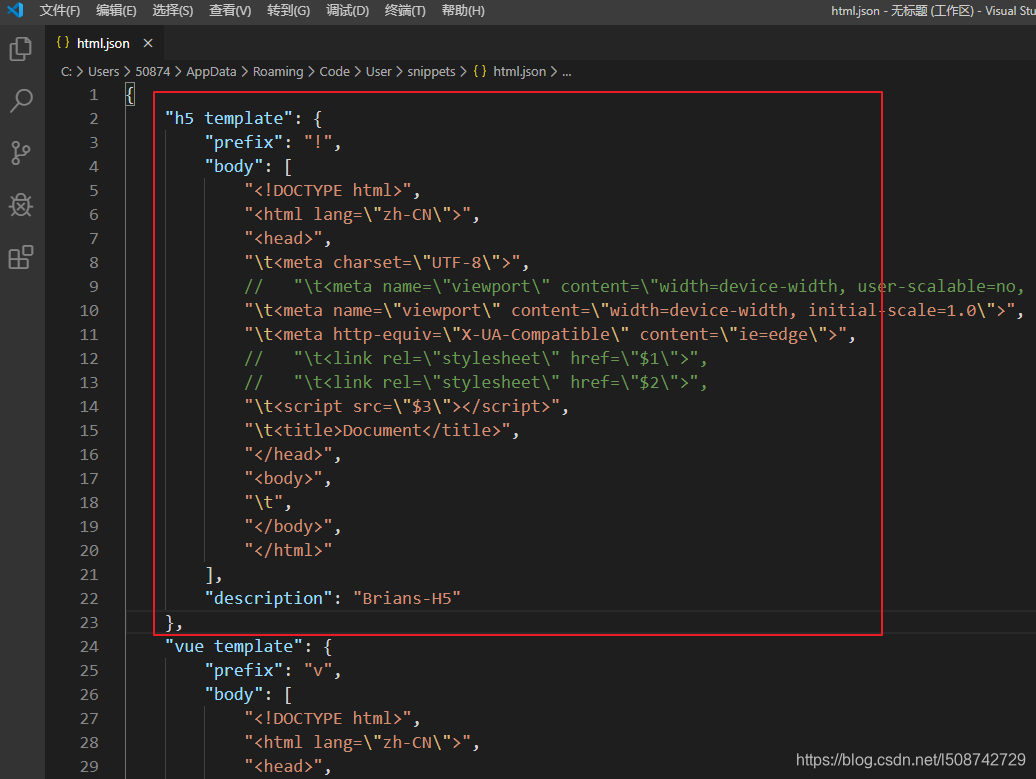Open the 文件(F) menu

click(x=59, y=11)
